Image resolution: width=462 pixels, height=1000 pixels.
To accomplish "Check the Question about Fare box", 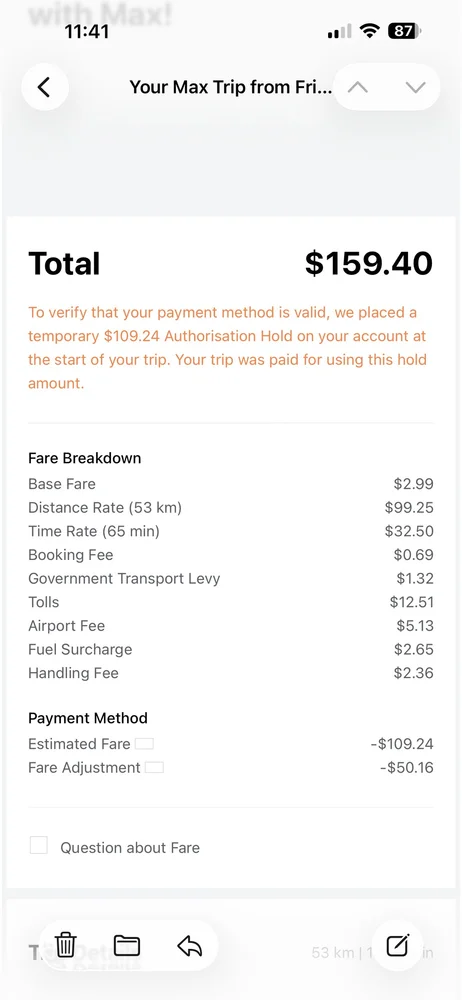I will pyautogui.click(x=39, y=846).
